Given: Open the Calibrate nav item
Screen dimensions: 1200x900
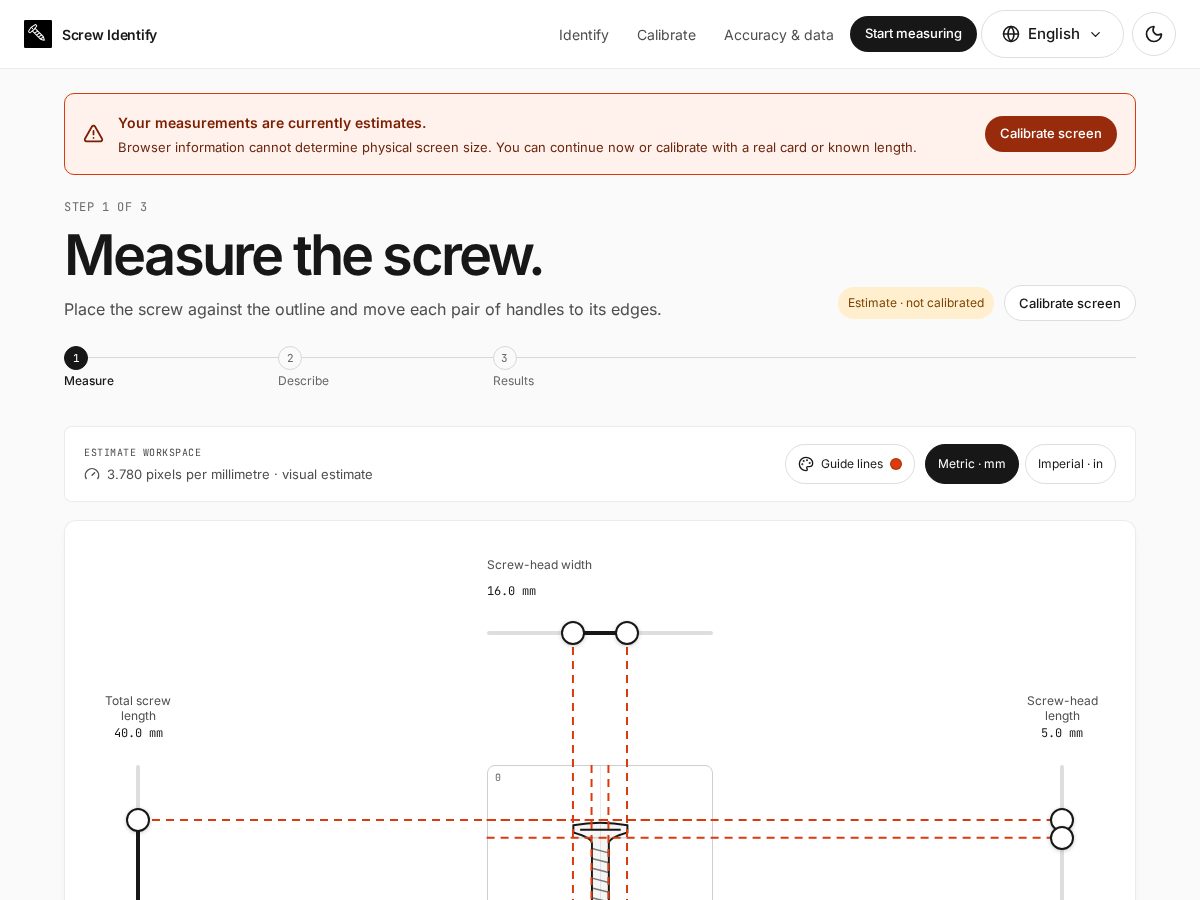Looking at the screenshot, I should click(x=666, y=35).
